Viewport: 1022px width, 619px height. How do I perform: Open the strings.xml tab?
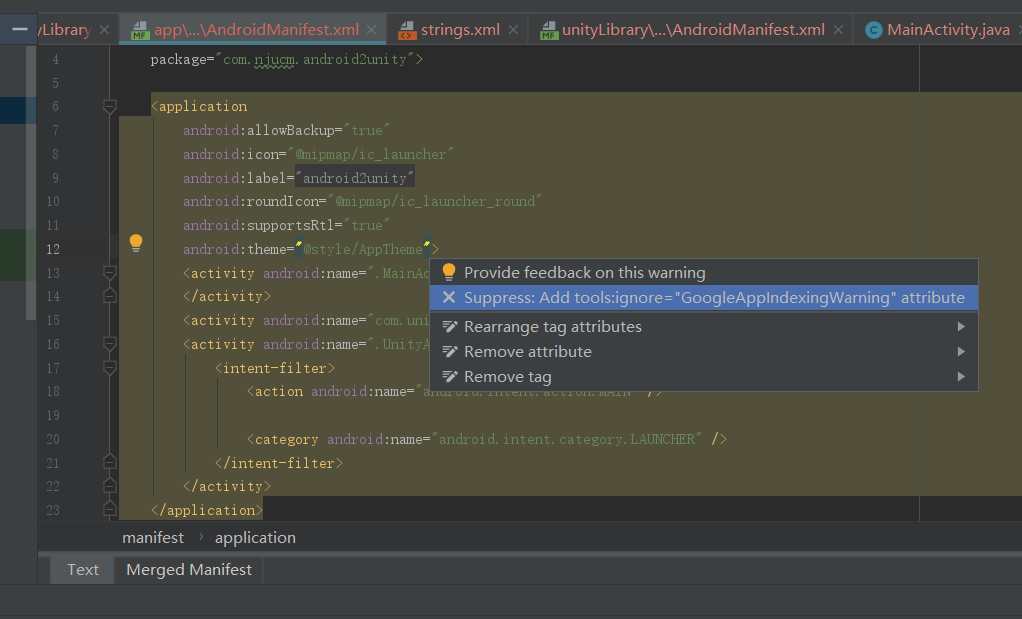click(460, 30)
